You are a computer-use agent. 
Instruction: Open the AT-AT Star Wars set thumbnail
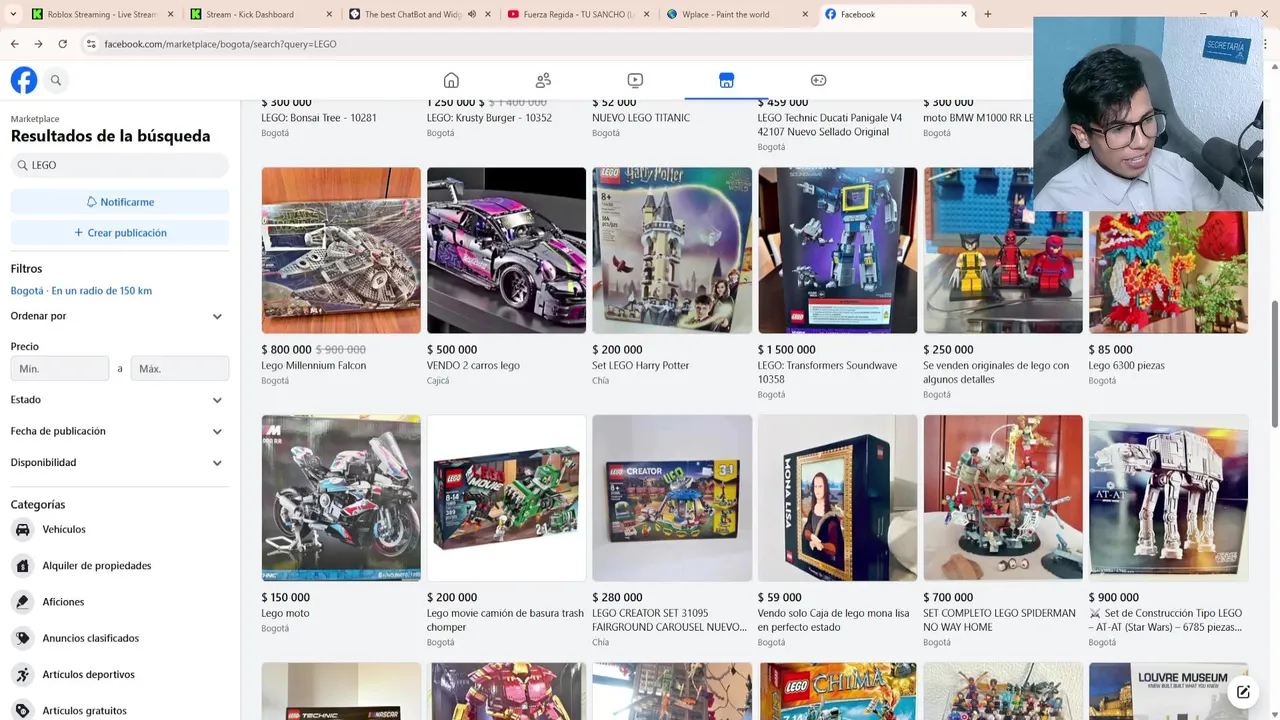tap(1168, 498)
